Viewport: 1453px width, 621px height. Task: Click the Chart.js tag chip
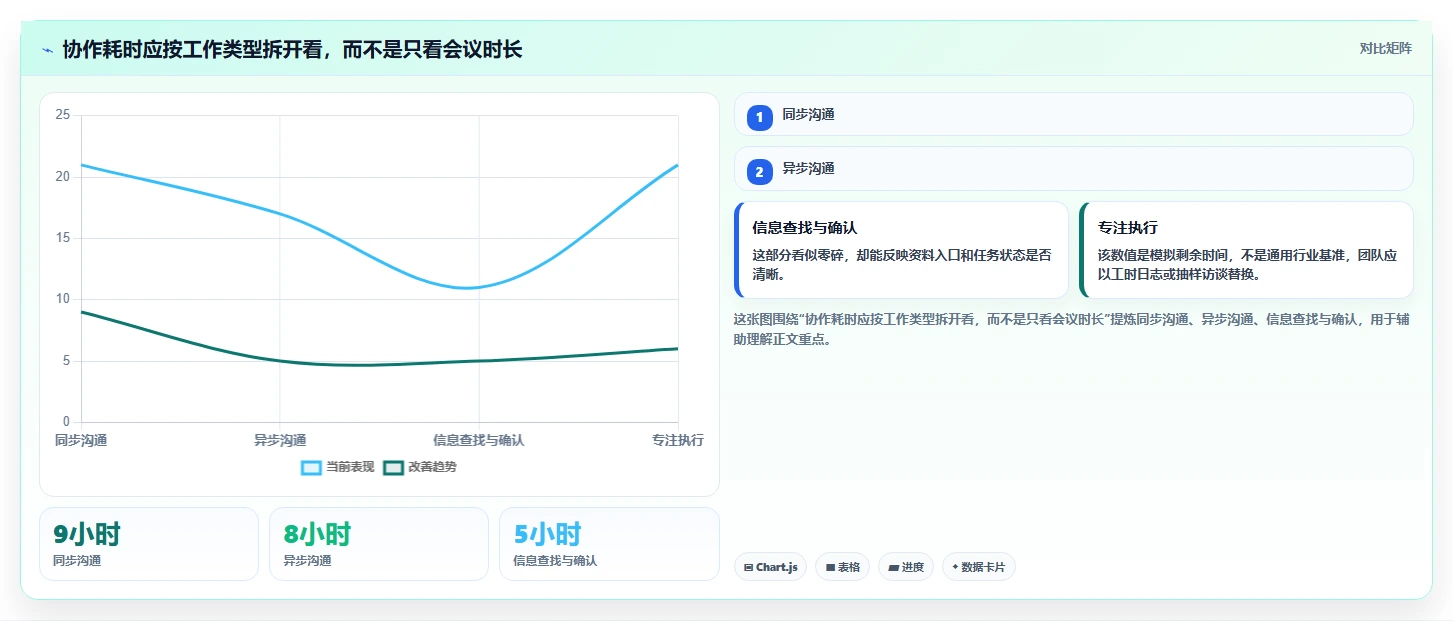coord(770,567)
